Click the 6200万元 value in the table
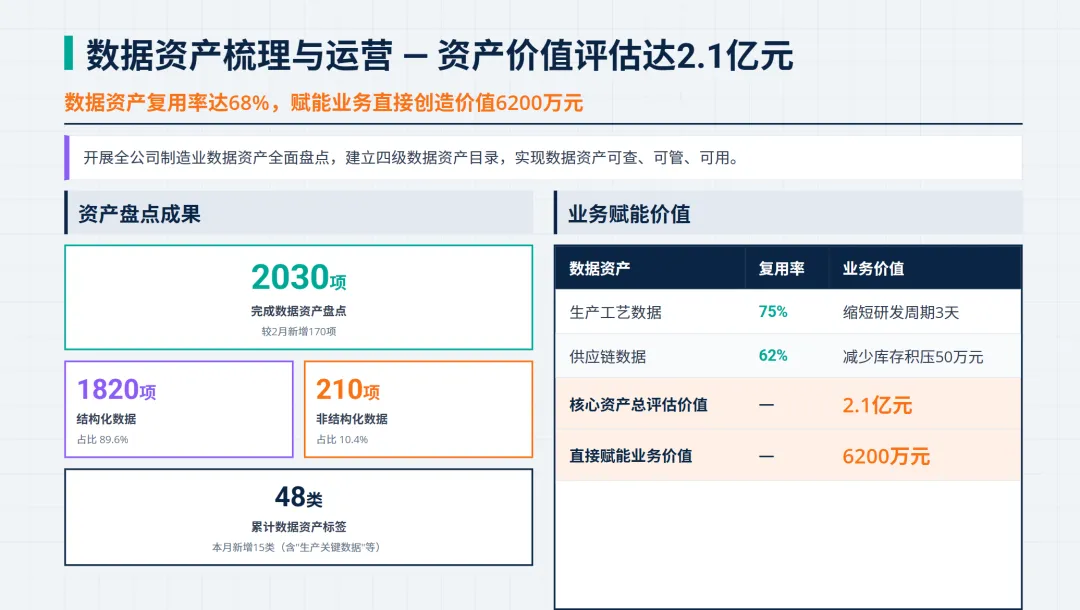This screenshot has height=610, width=1080. click(886, 456)
